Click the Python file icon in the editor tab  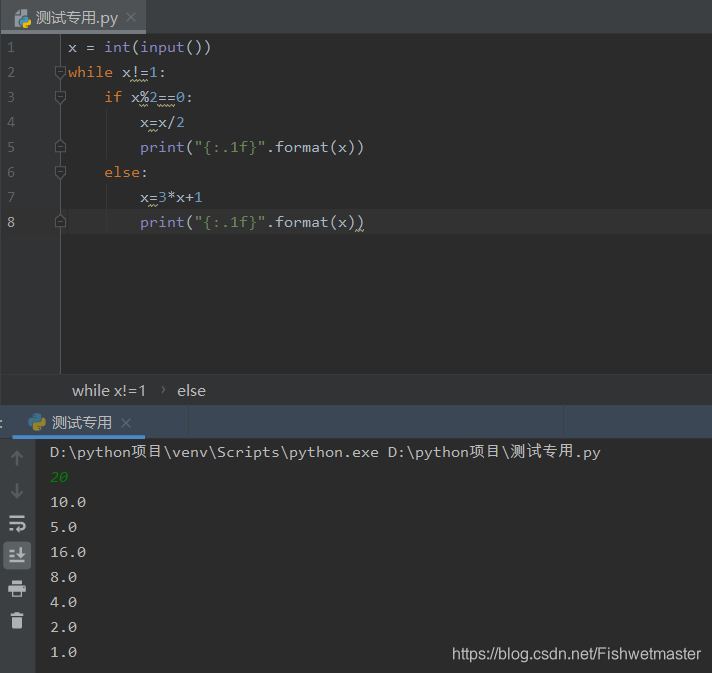[x=23, y=19]
